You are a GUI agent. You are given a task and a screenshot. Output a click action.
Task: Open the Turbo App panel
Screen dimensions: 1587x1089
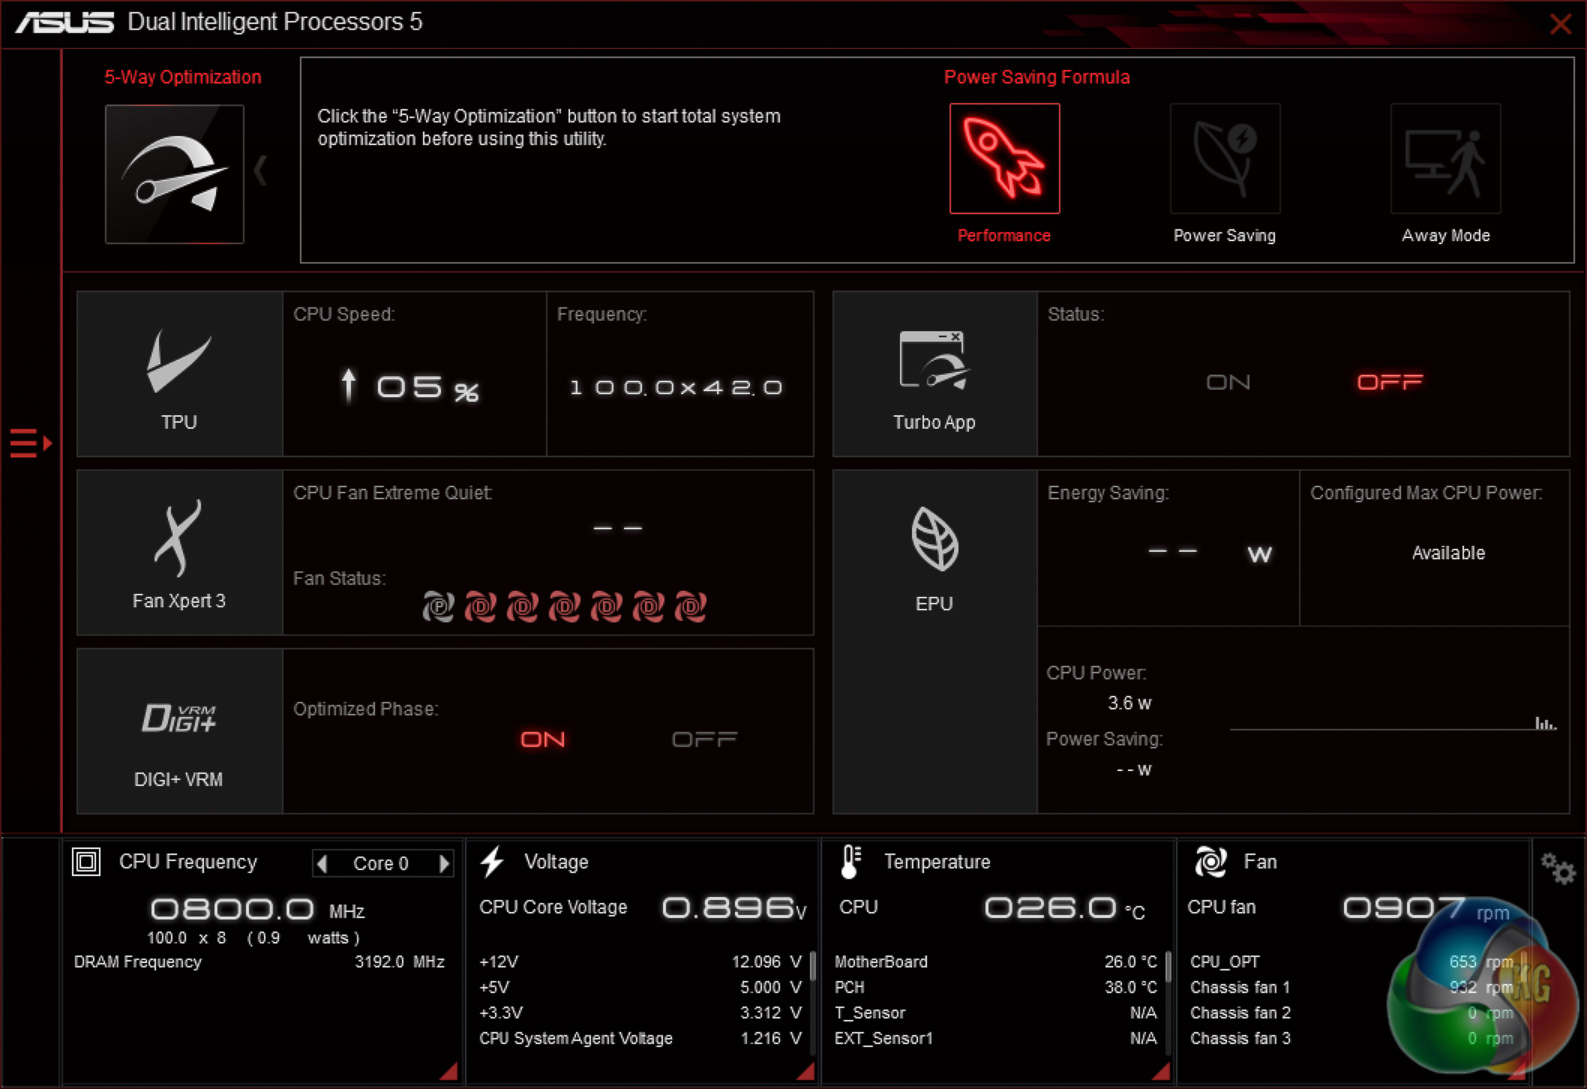pyautogui.click(x=934, y=374)
